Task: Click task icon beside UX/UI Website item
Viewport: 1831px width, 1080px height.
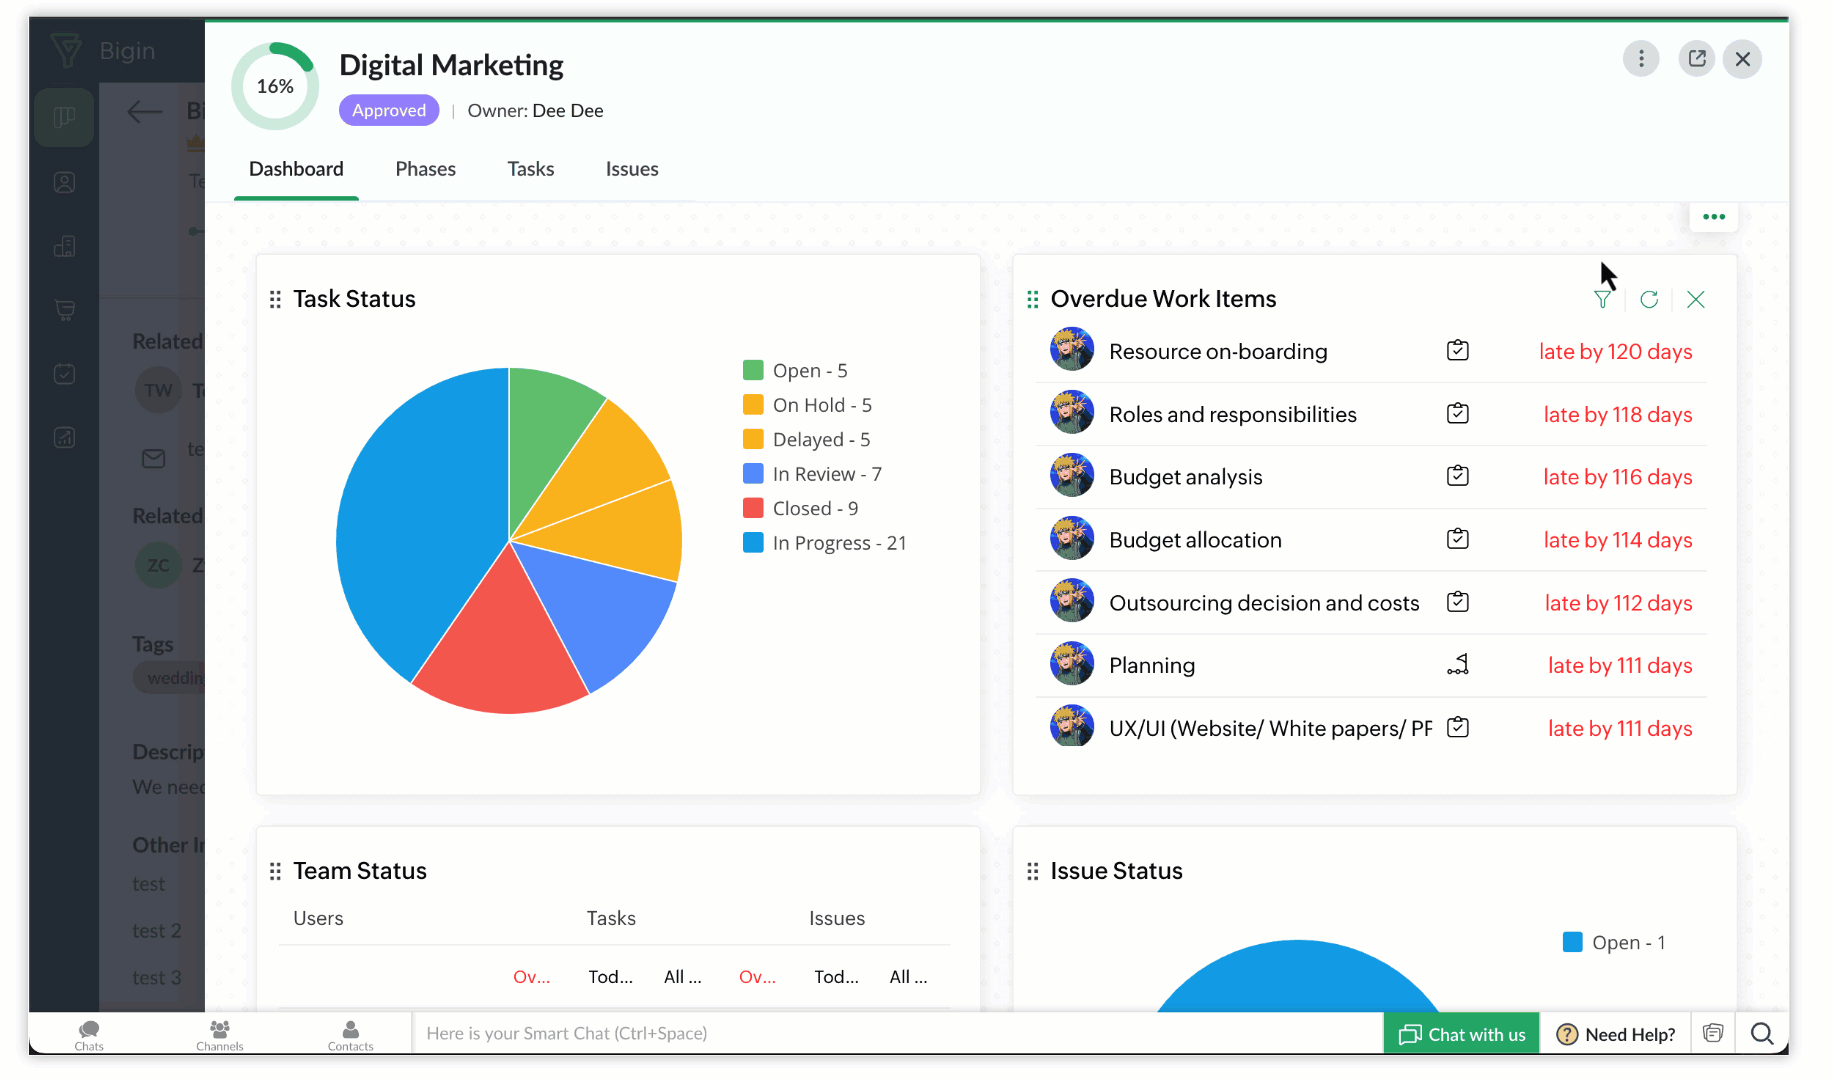Action: (x=1458, y=727)
